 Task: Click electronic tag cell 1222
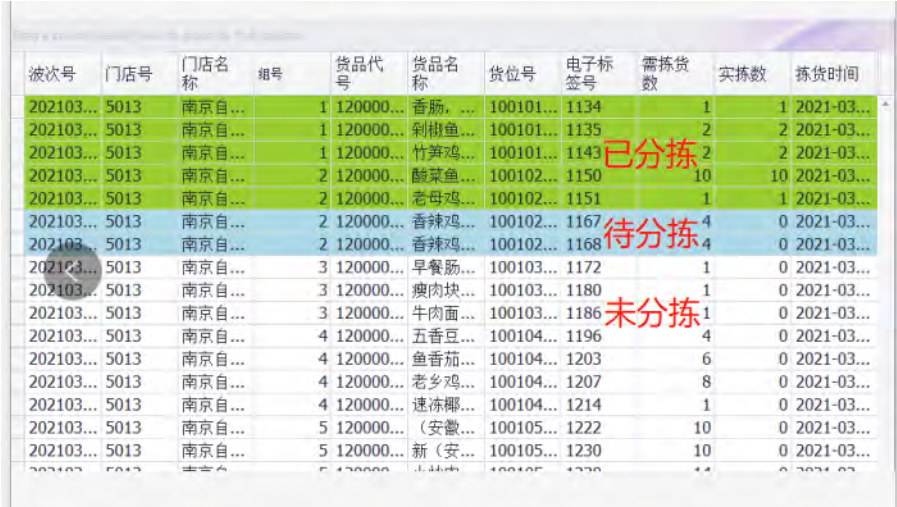click(x=584, y=428)
